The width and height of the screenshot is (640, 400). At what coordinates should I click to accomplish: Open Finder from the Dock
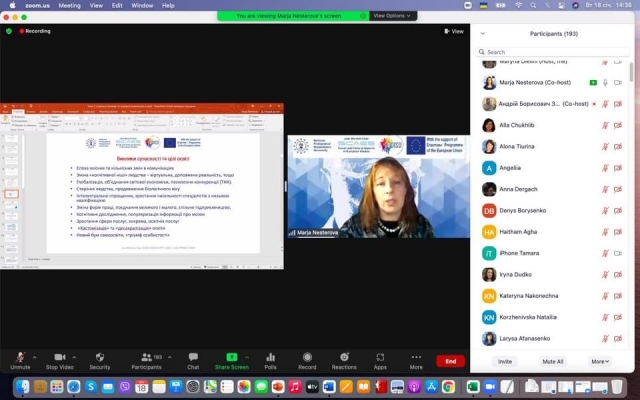pos(22,386)
